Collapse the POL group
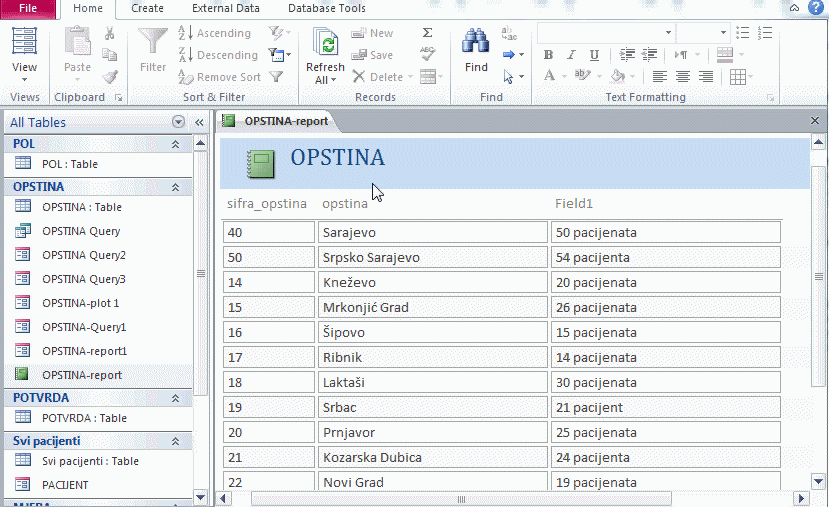Screen dimensions: 829x507 176,144
